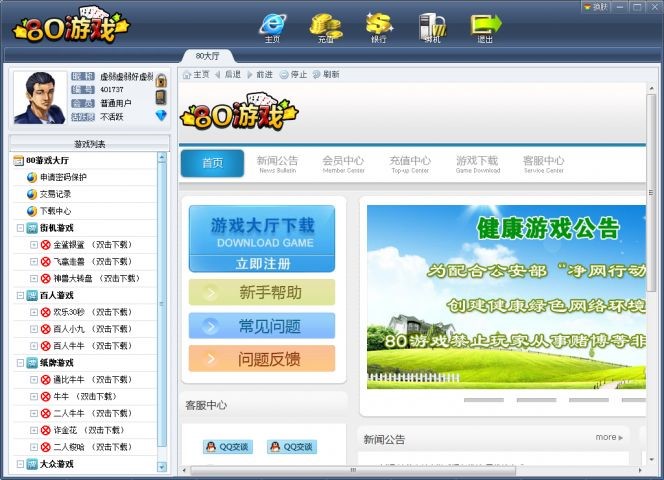Collapse the 街机游戏 category
This screenshot has height=480, width=664.
tap(20, 228)
